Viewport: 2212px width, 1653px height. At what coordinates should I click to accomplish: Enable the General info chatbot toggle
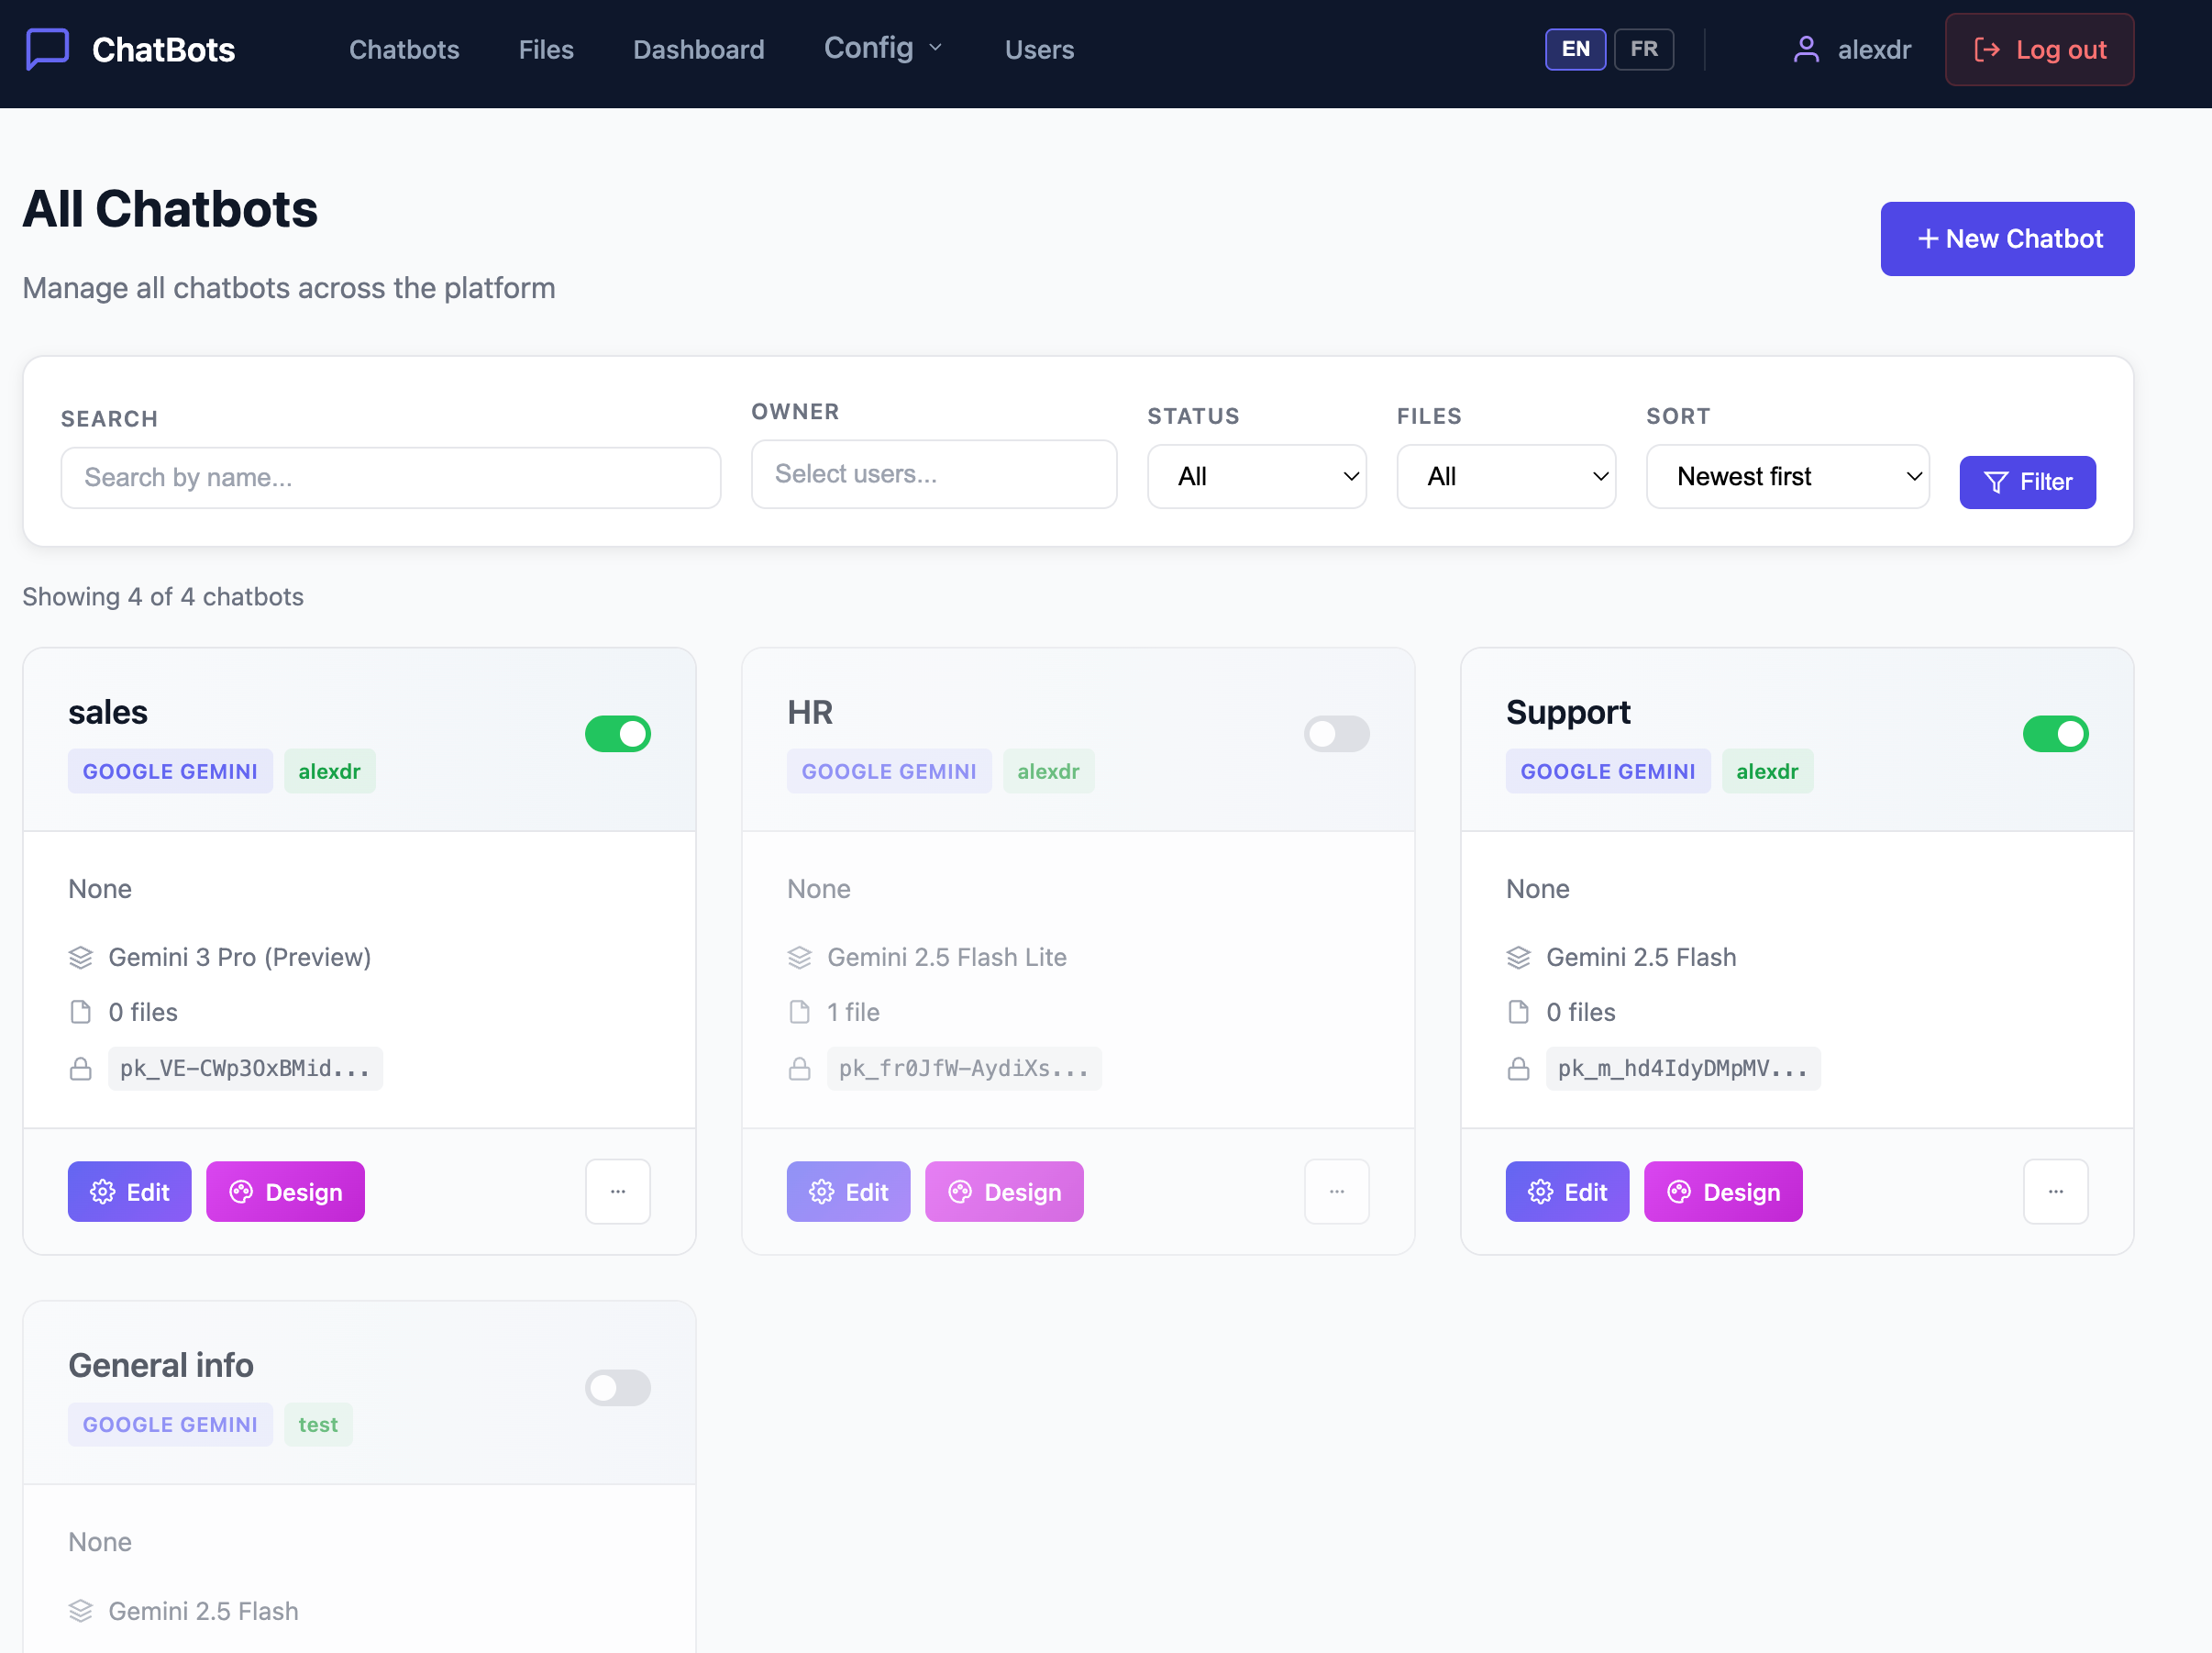618,1387
